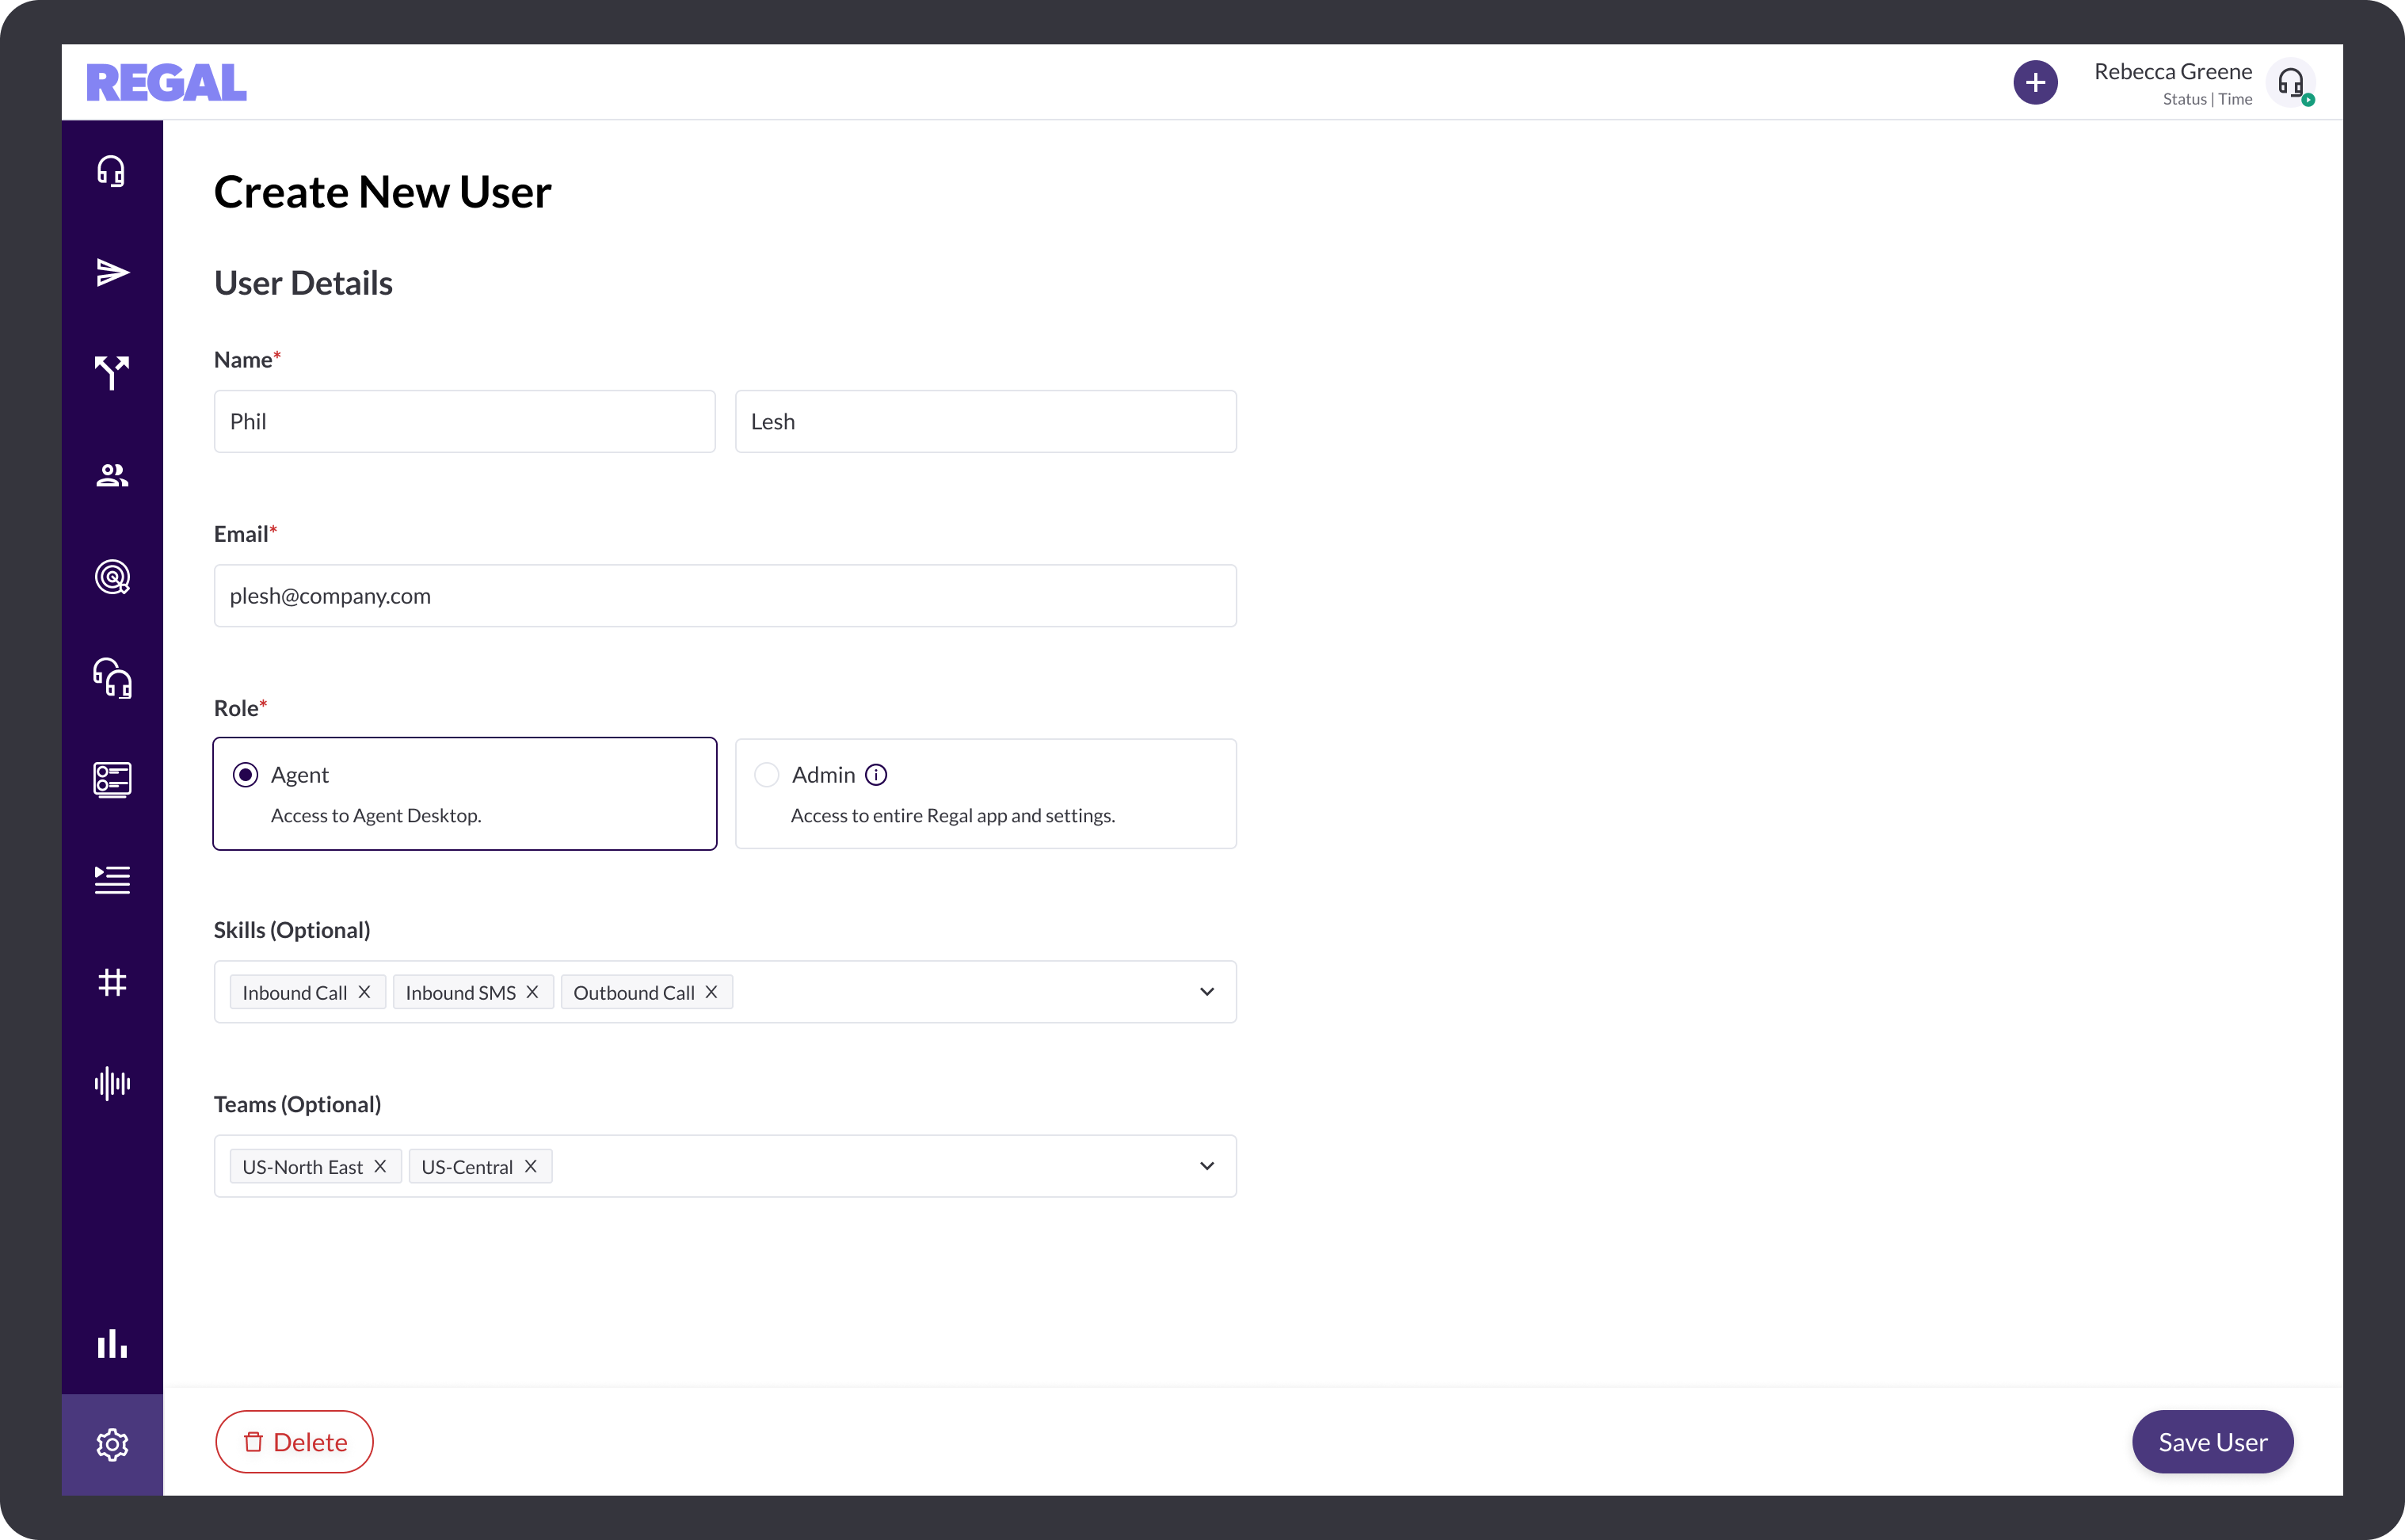The width and height of the screenshot is (2405, 1540).
Task: Click the Save User button
Action: (2212, 1442)
